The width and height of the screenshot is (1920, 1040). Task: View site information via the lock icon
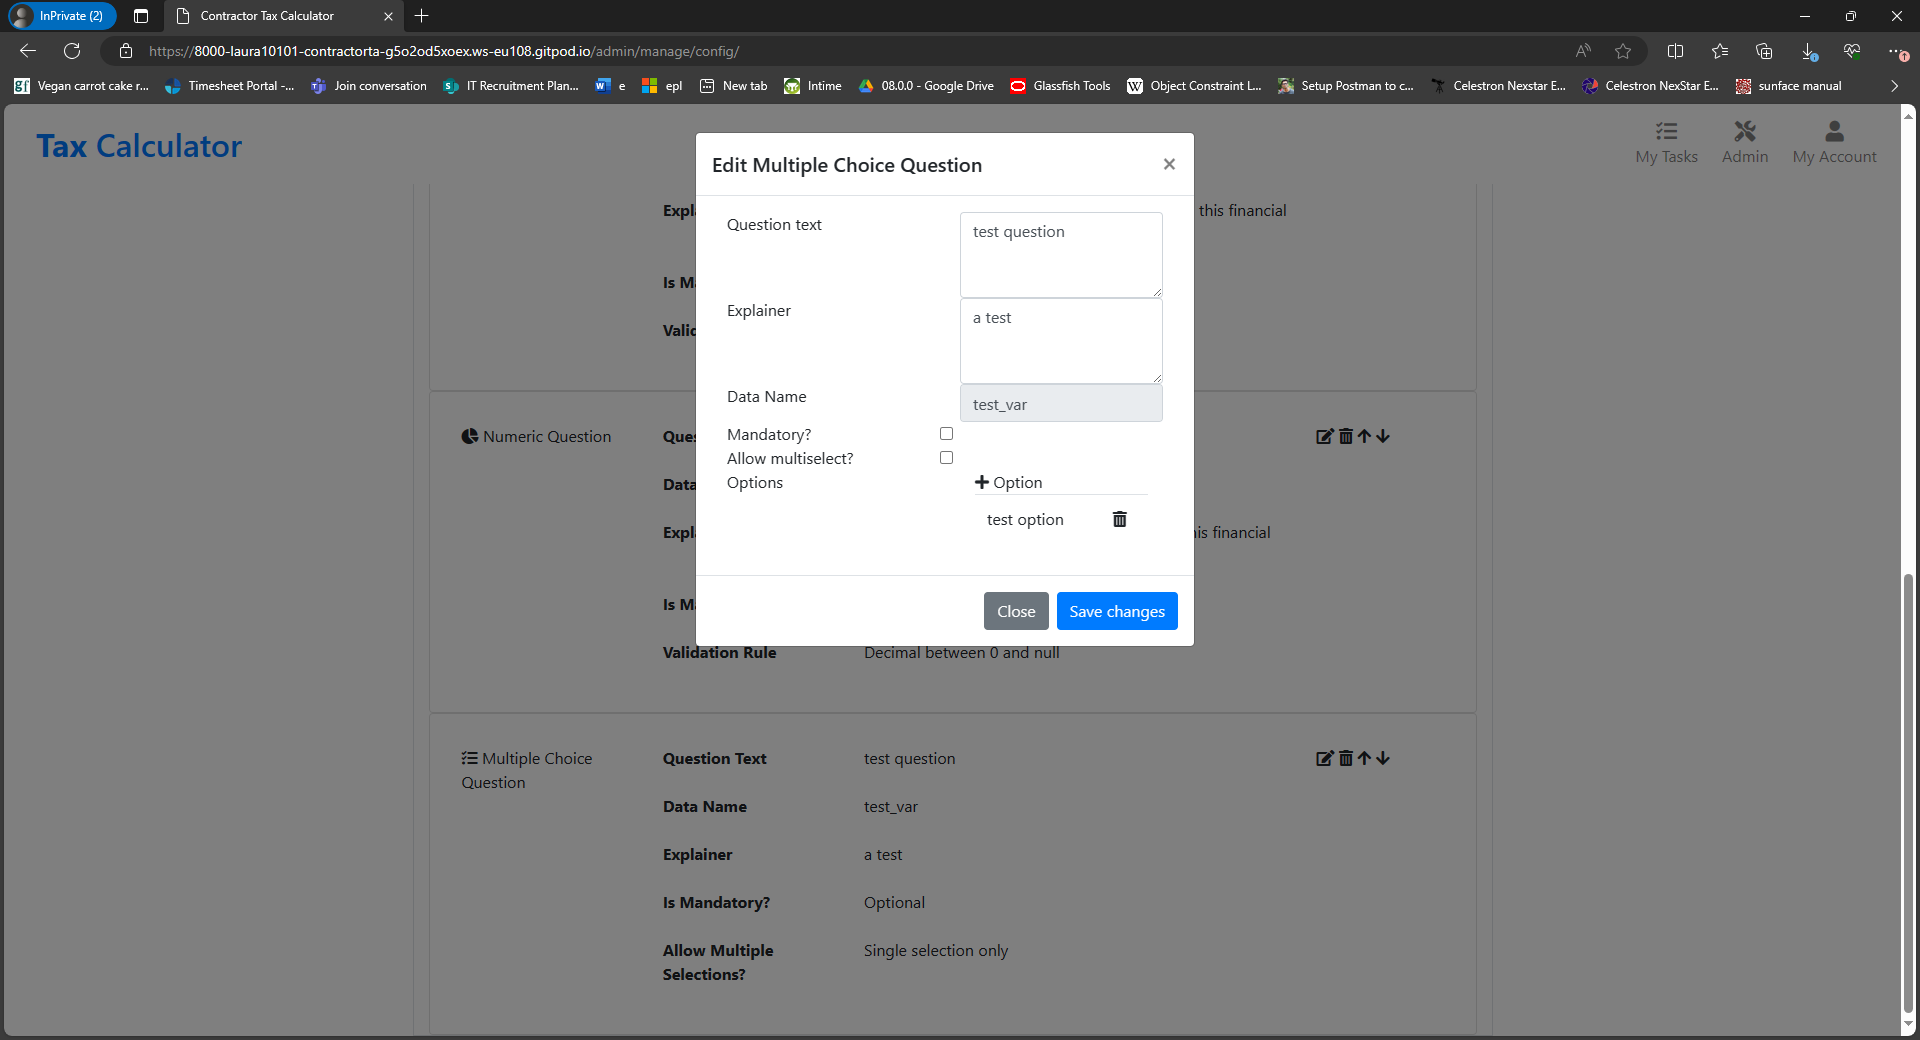point(126,51)
